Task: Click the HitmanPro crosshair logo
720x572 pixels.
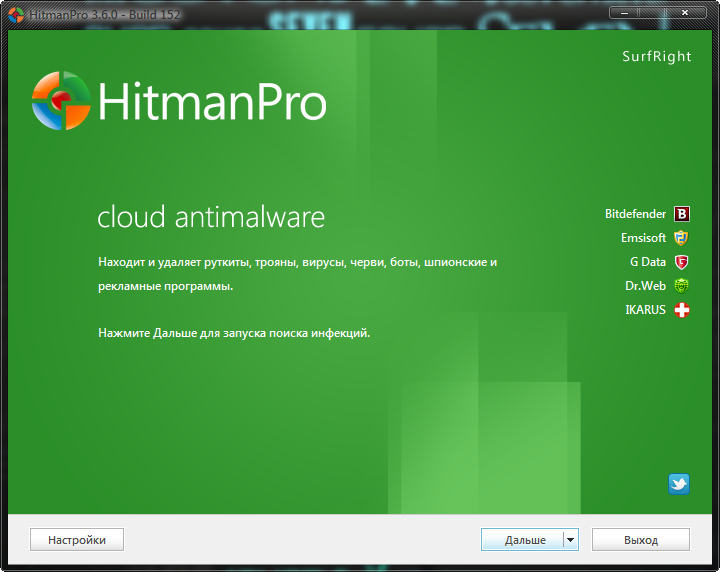Action: tap(61, 101)
